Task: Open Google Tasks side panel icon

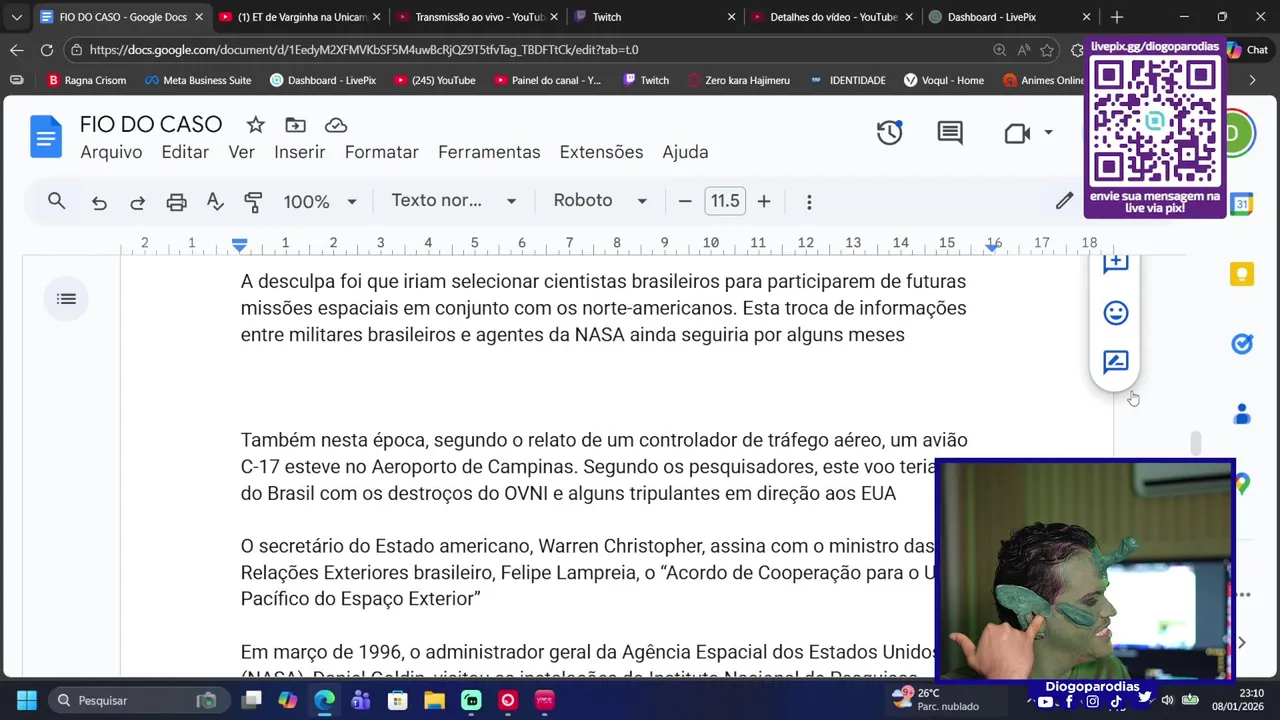Action: coord(1242,344)
